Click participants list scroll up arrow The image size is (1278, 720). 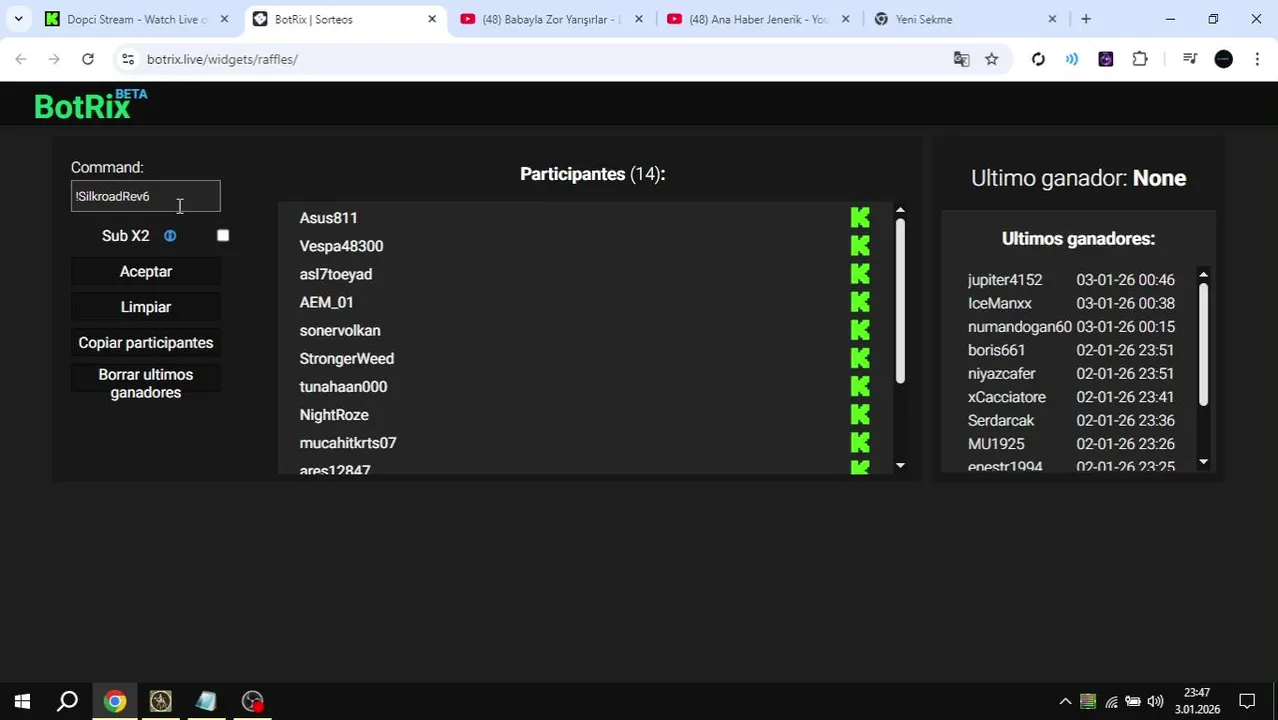[x=900, y=210]
